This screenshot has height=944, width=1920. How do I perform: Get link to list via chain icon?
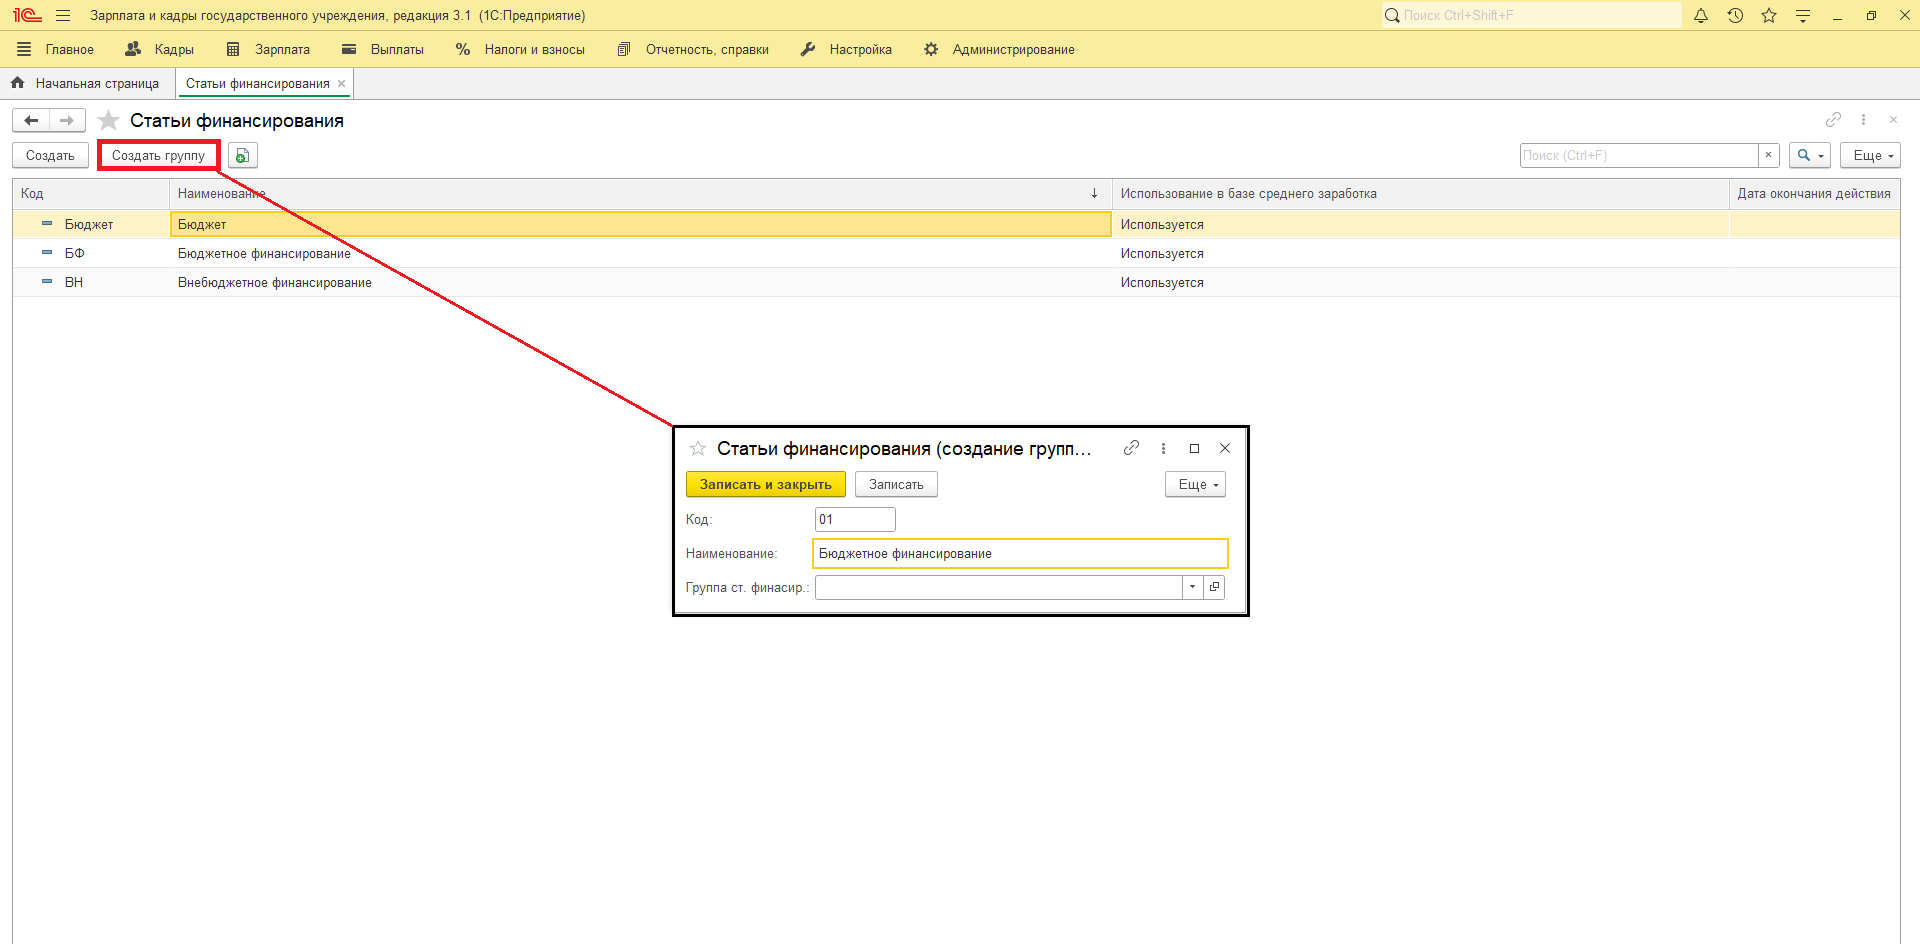click(x=1833, y=120)
